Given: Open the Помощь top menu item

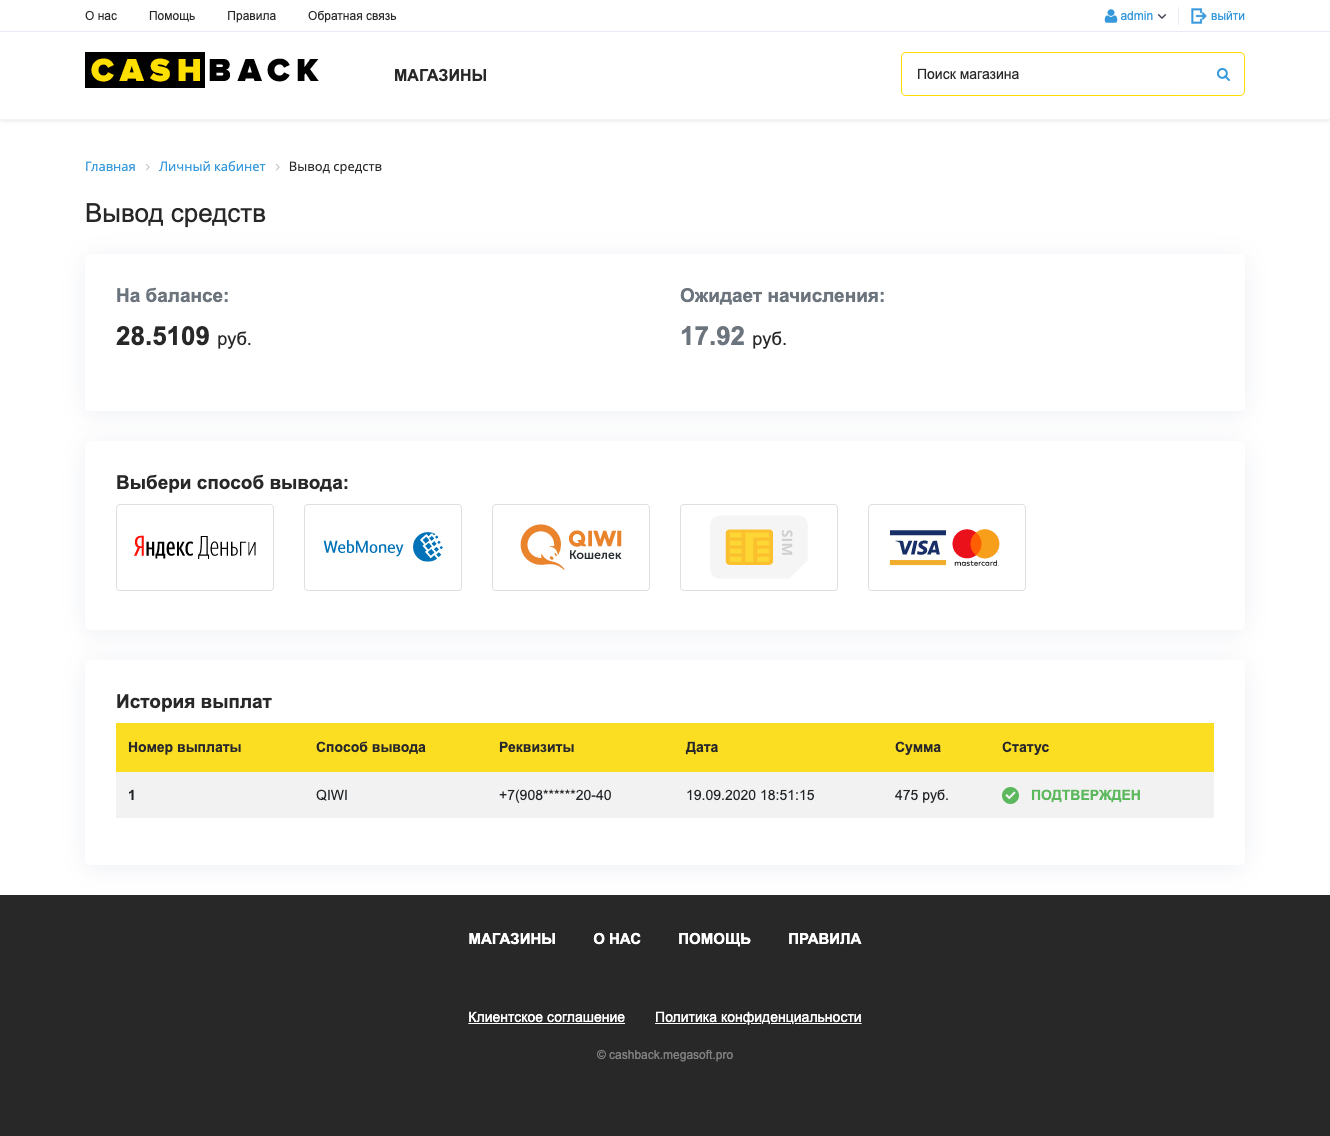Looking at the screenshot, I should [172, 16].
